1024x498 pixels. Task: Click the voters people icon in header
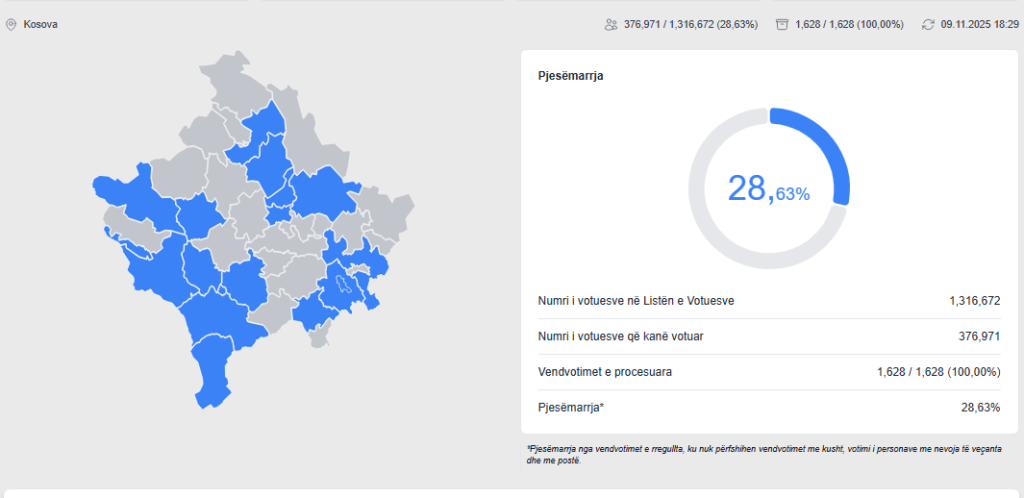click(611, 24)
